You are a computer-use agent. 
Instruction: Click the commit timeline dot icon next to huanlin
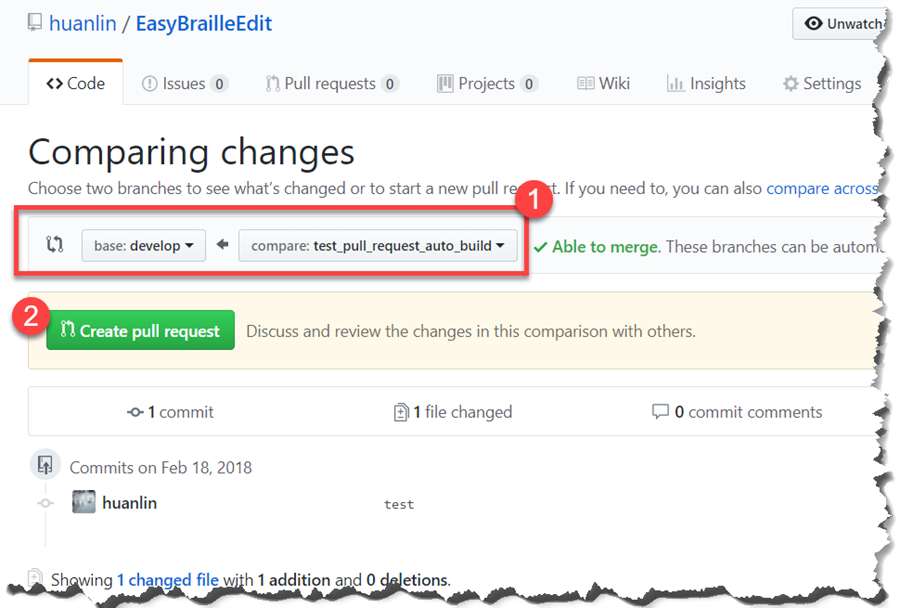click(x=45, y=503)
